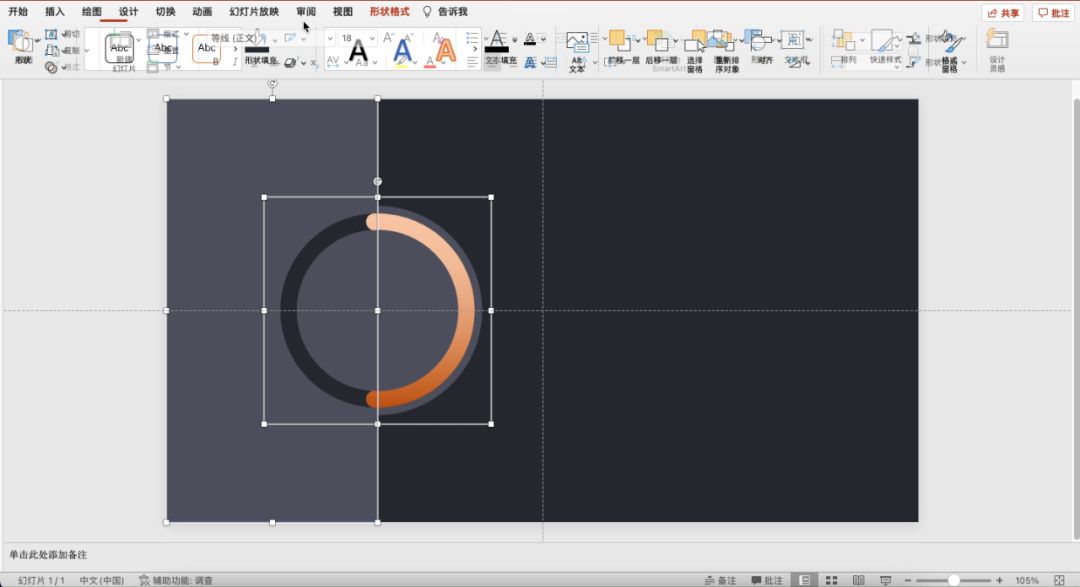
Task: Click 中文(中国) language indicator
Action: point(101,581)
